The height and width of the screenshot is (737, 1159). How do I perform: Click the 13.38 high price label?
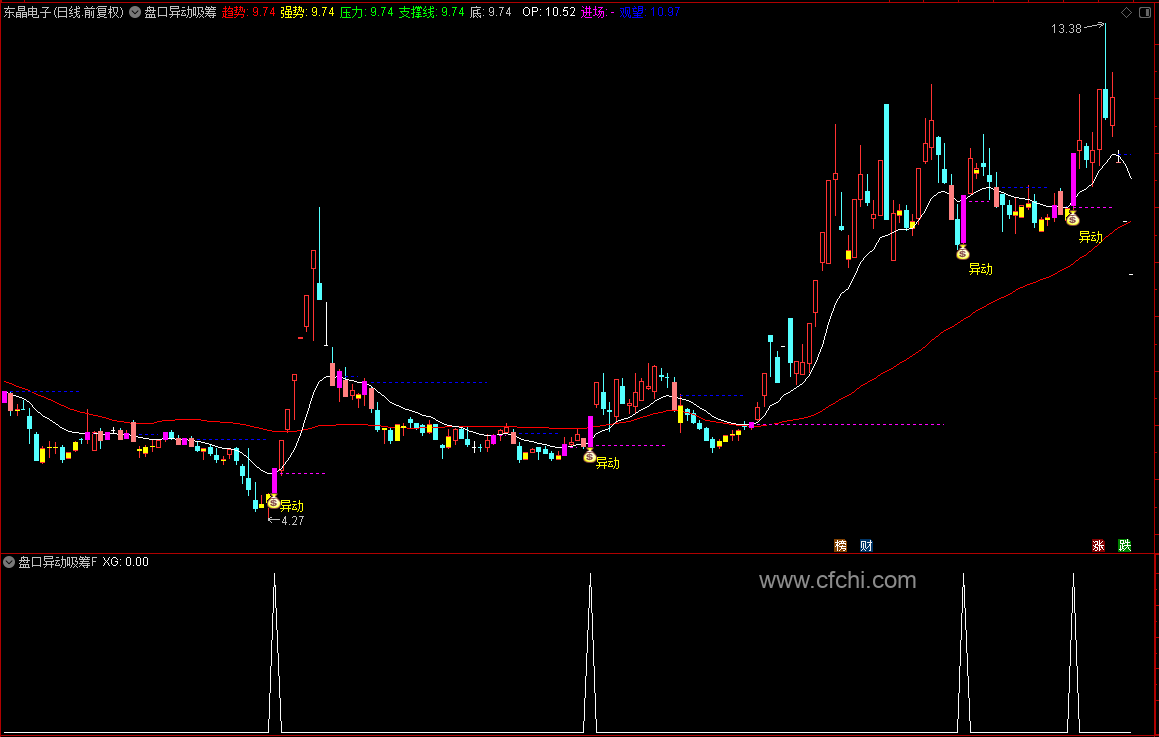pos(1066,29)
